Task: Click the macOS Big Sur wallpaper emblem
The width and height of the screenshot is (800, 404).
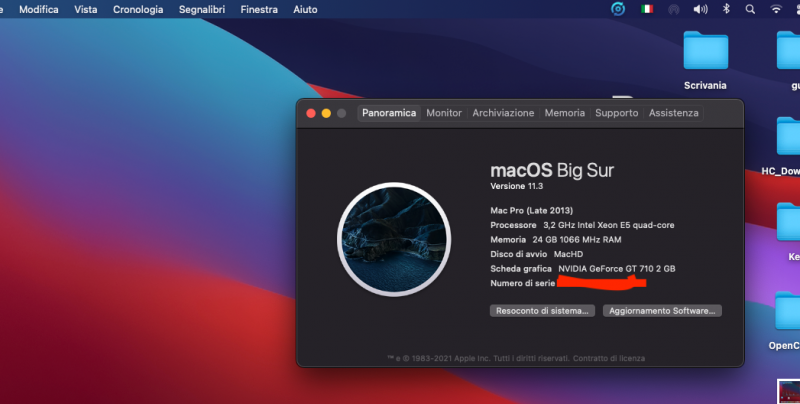Action: 394,239
